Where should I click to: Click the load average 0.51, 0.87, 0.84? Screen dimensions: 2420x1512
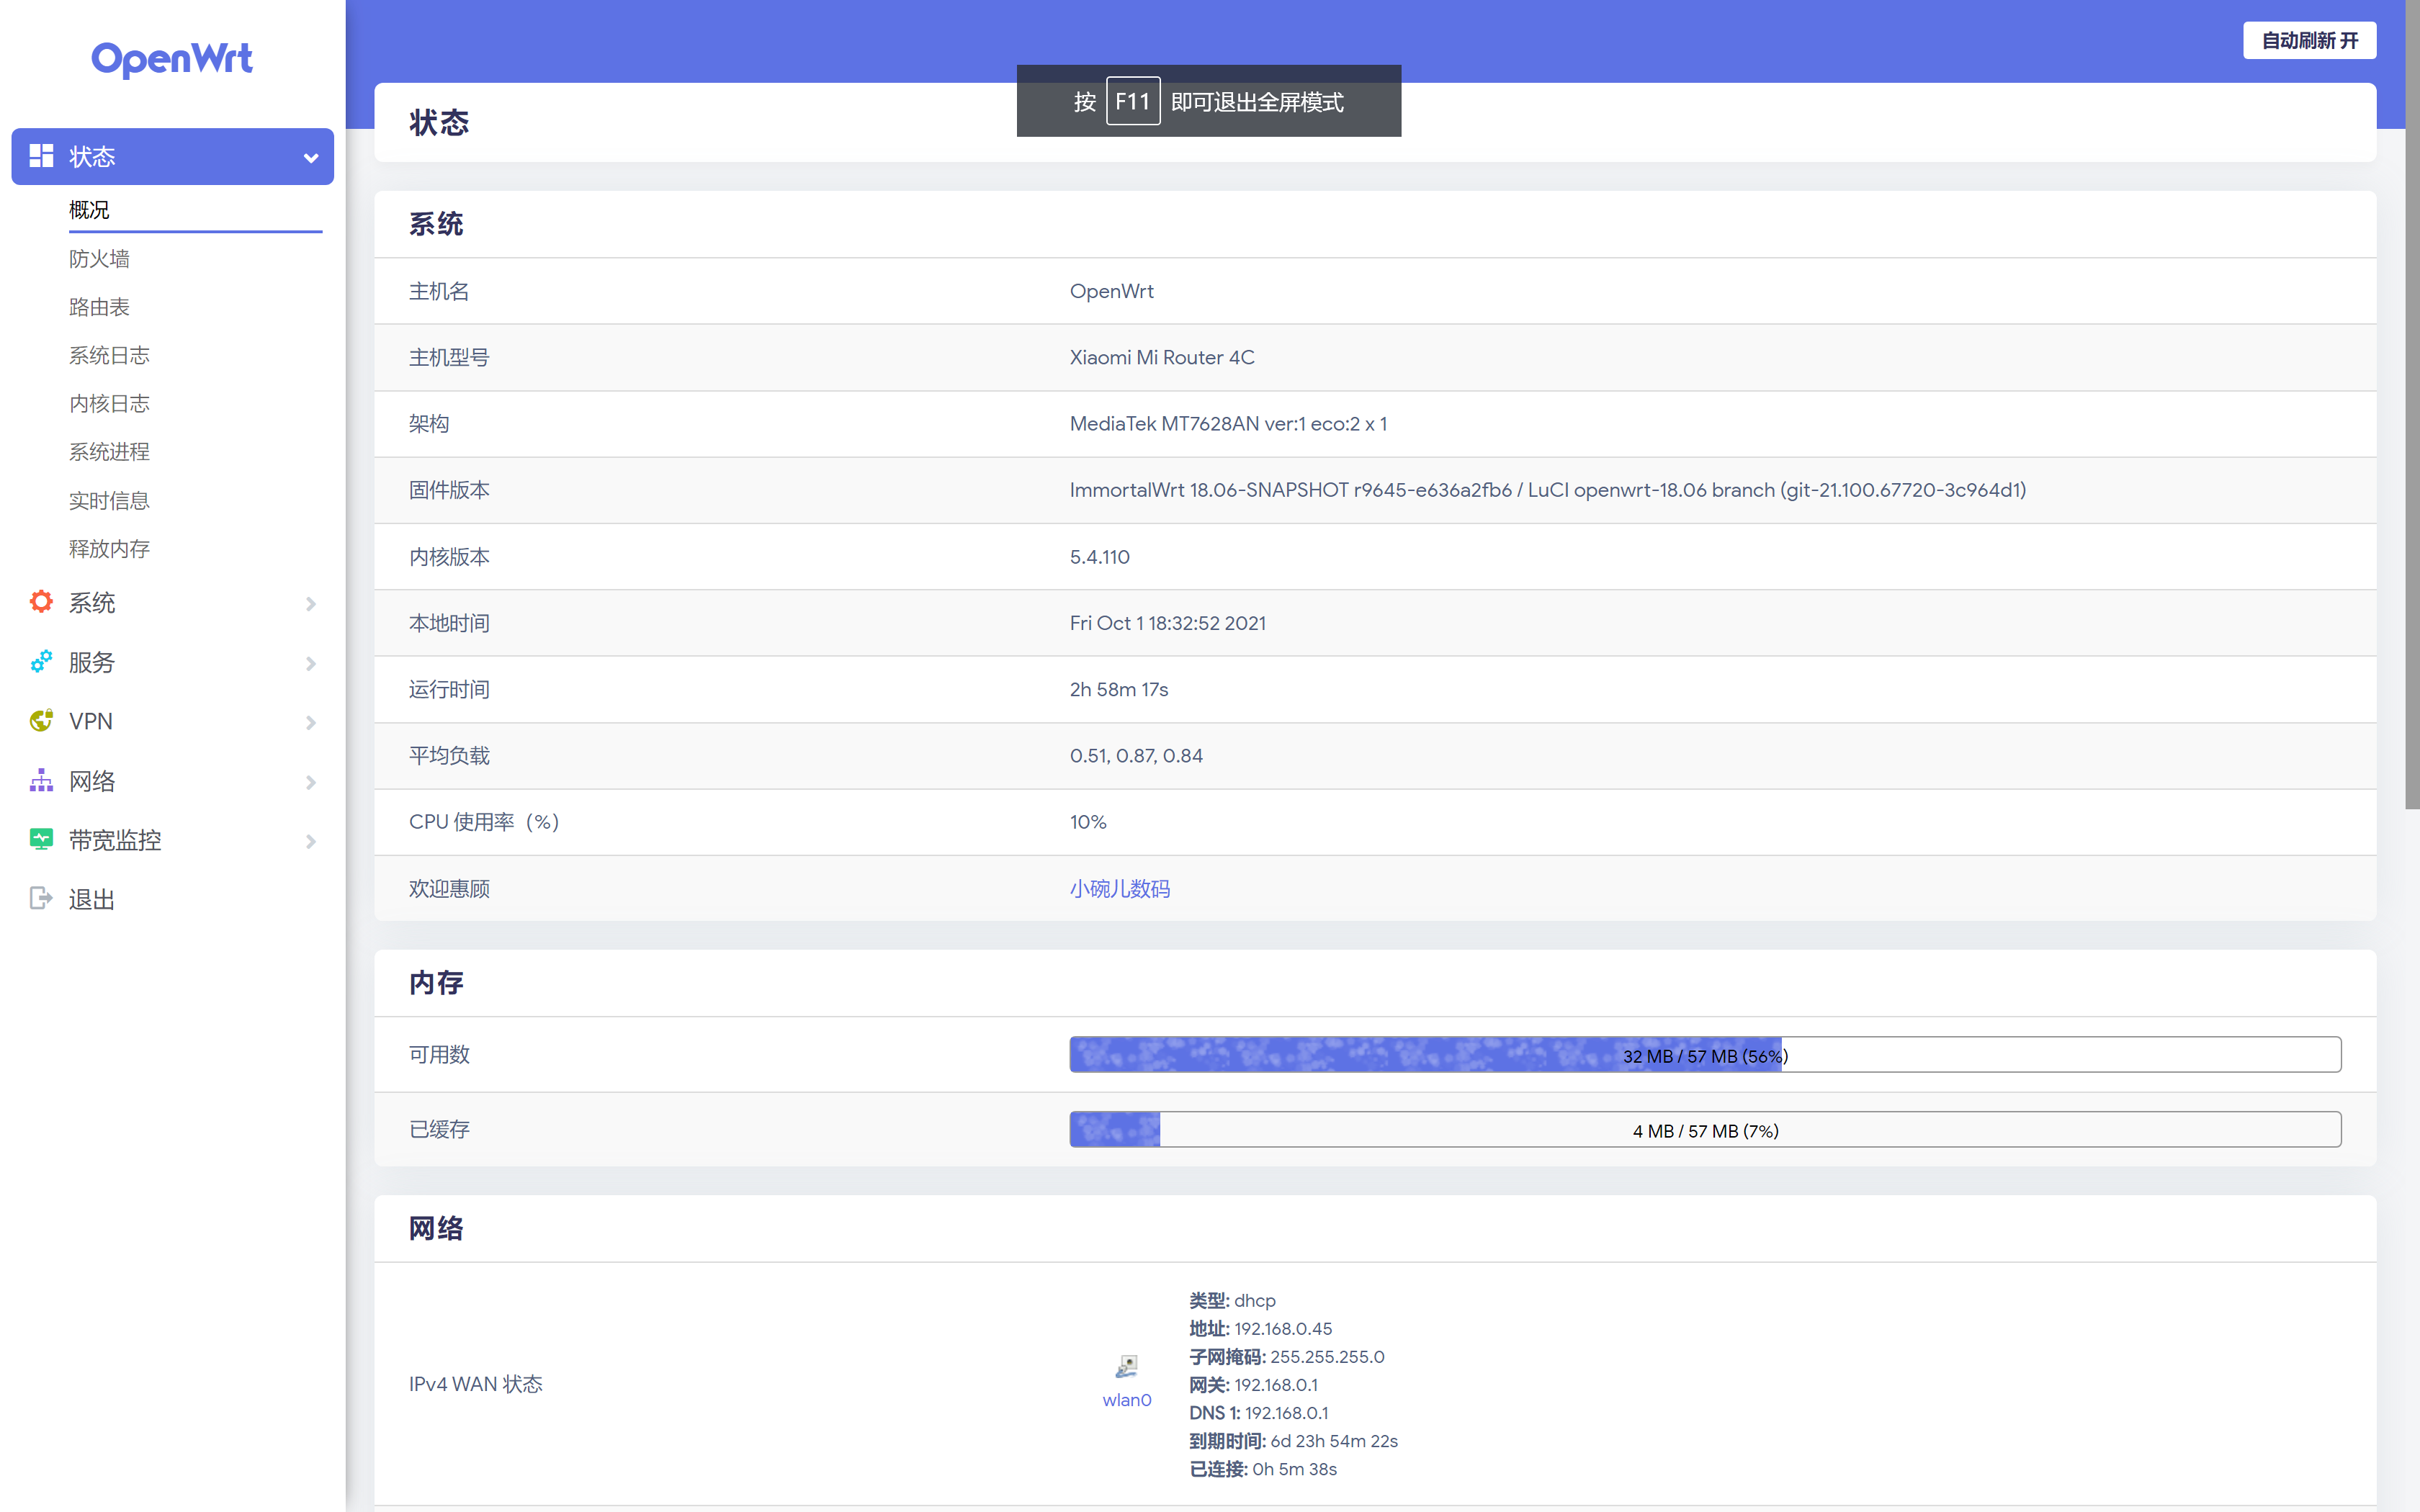pyautogui.click(x=1136, y=756)
